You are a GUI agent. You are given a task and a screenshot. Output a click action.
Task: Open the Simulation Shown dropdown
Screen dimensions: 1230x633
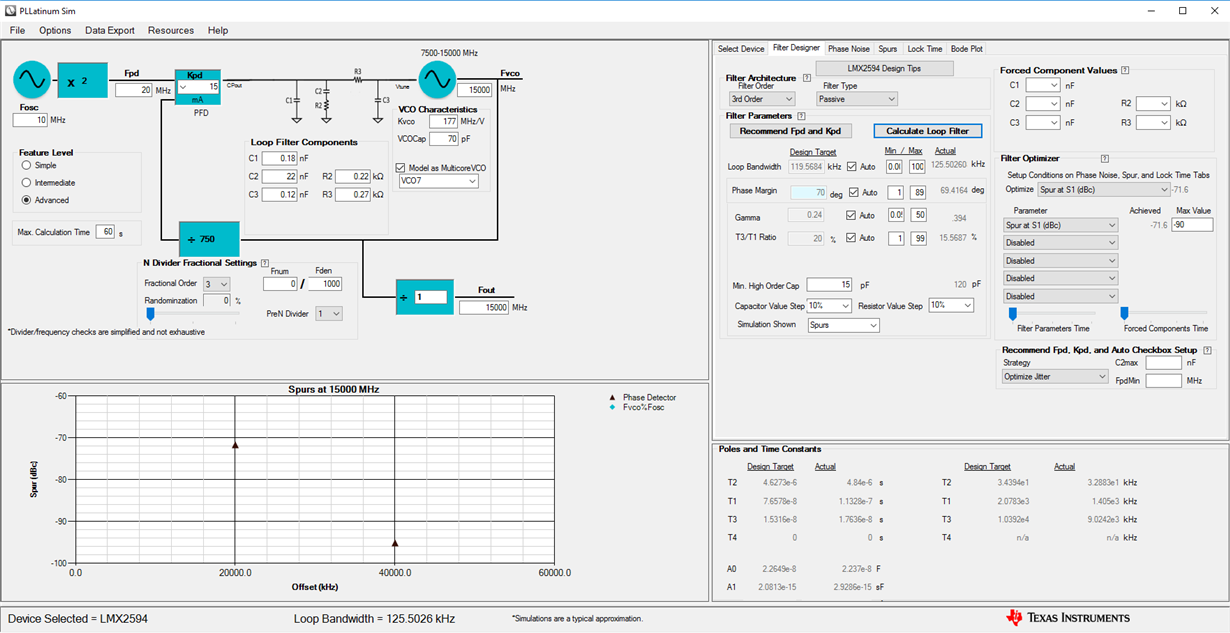[x=843, y=325]
